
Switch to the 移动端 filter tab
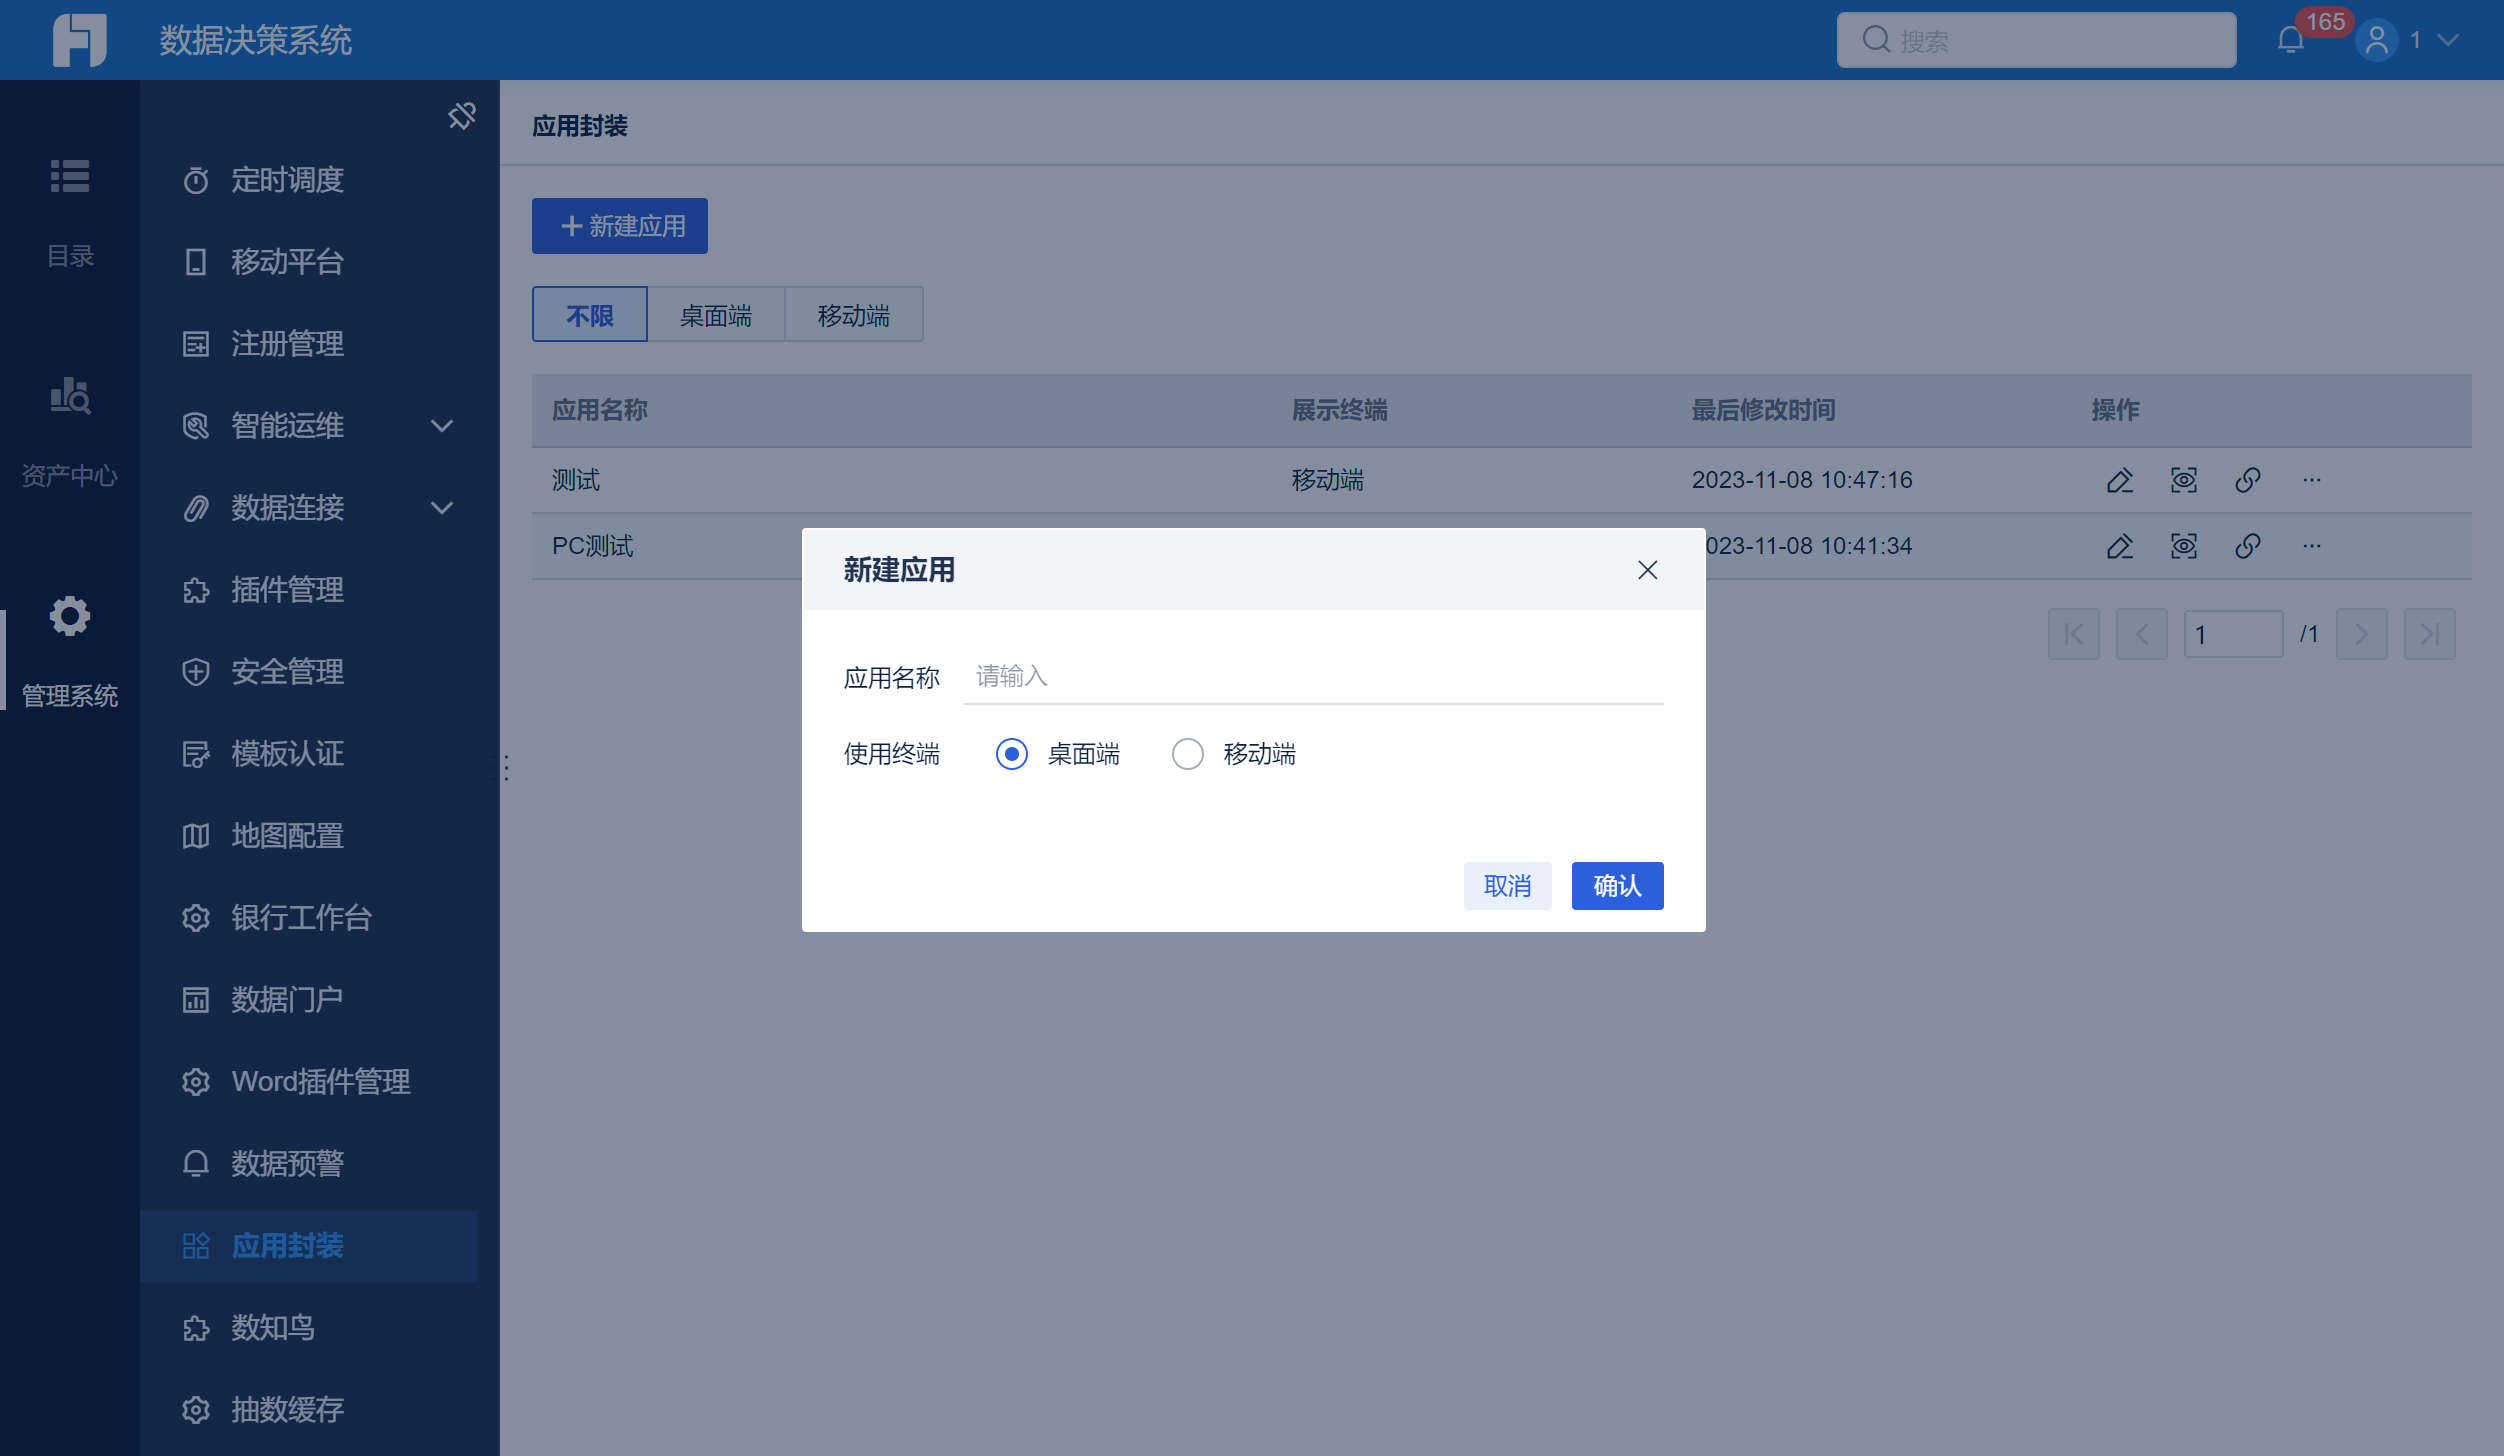pos(853,316)
